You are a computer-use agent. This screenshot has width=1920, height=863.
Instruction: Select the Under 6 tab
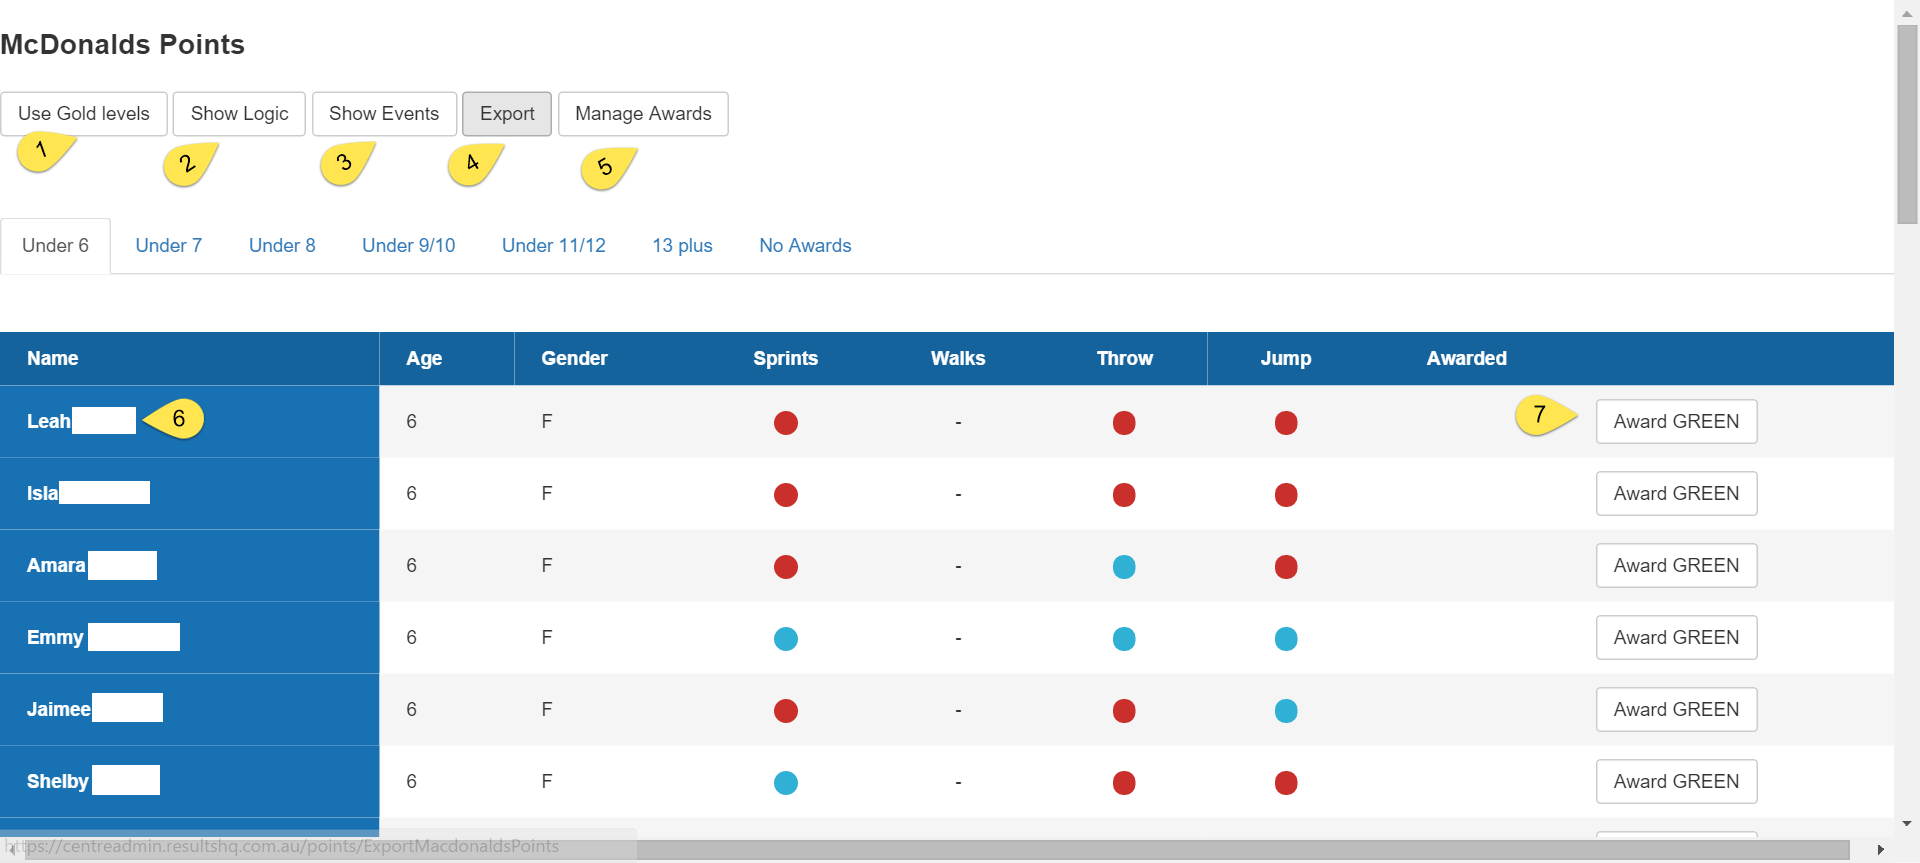[x=56, y=246]
